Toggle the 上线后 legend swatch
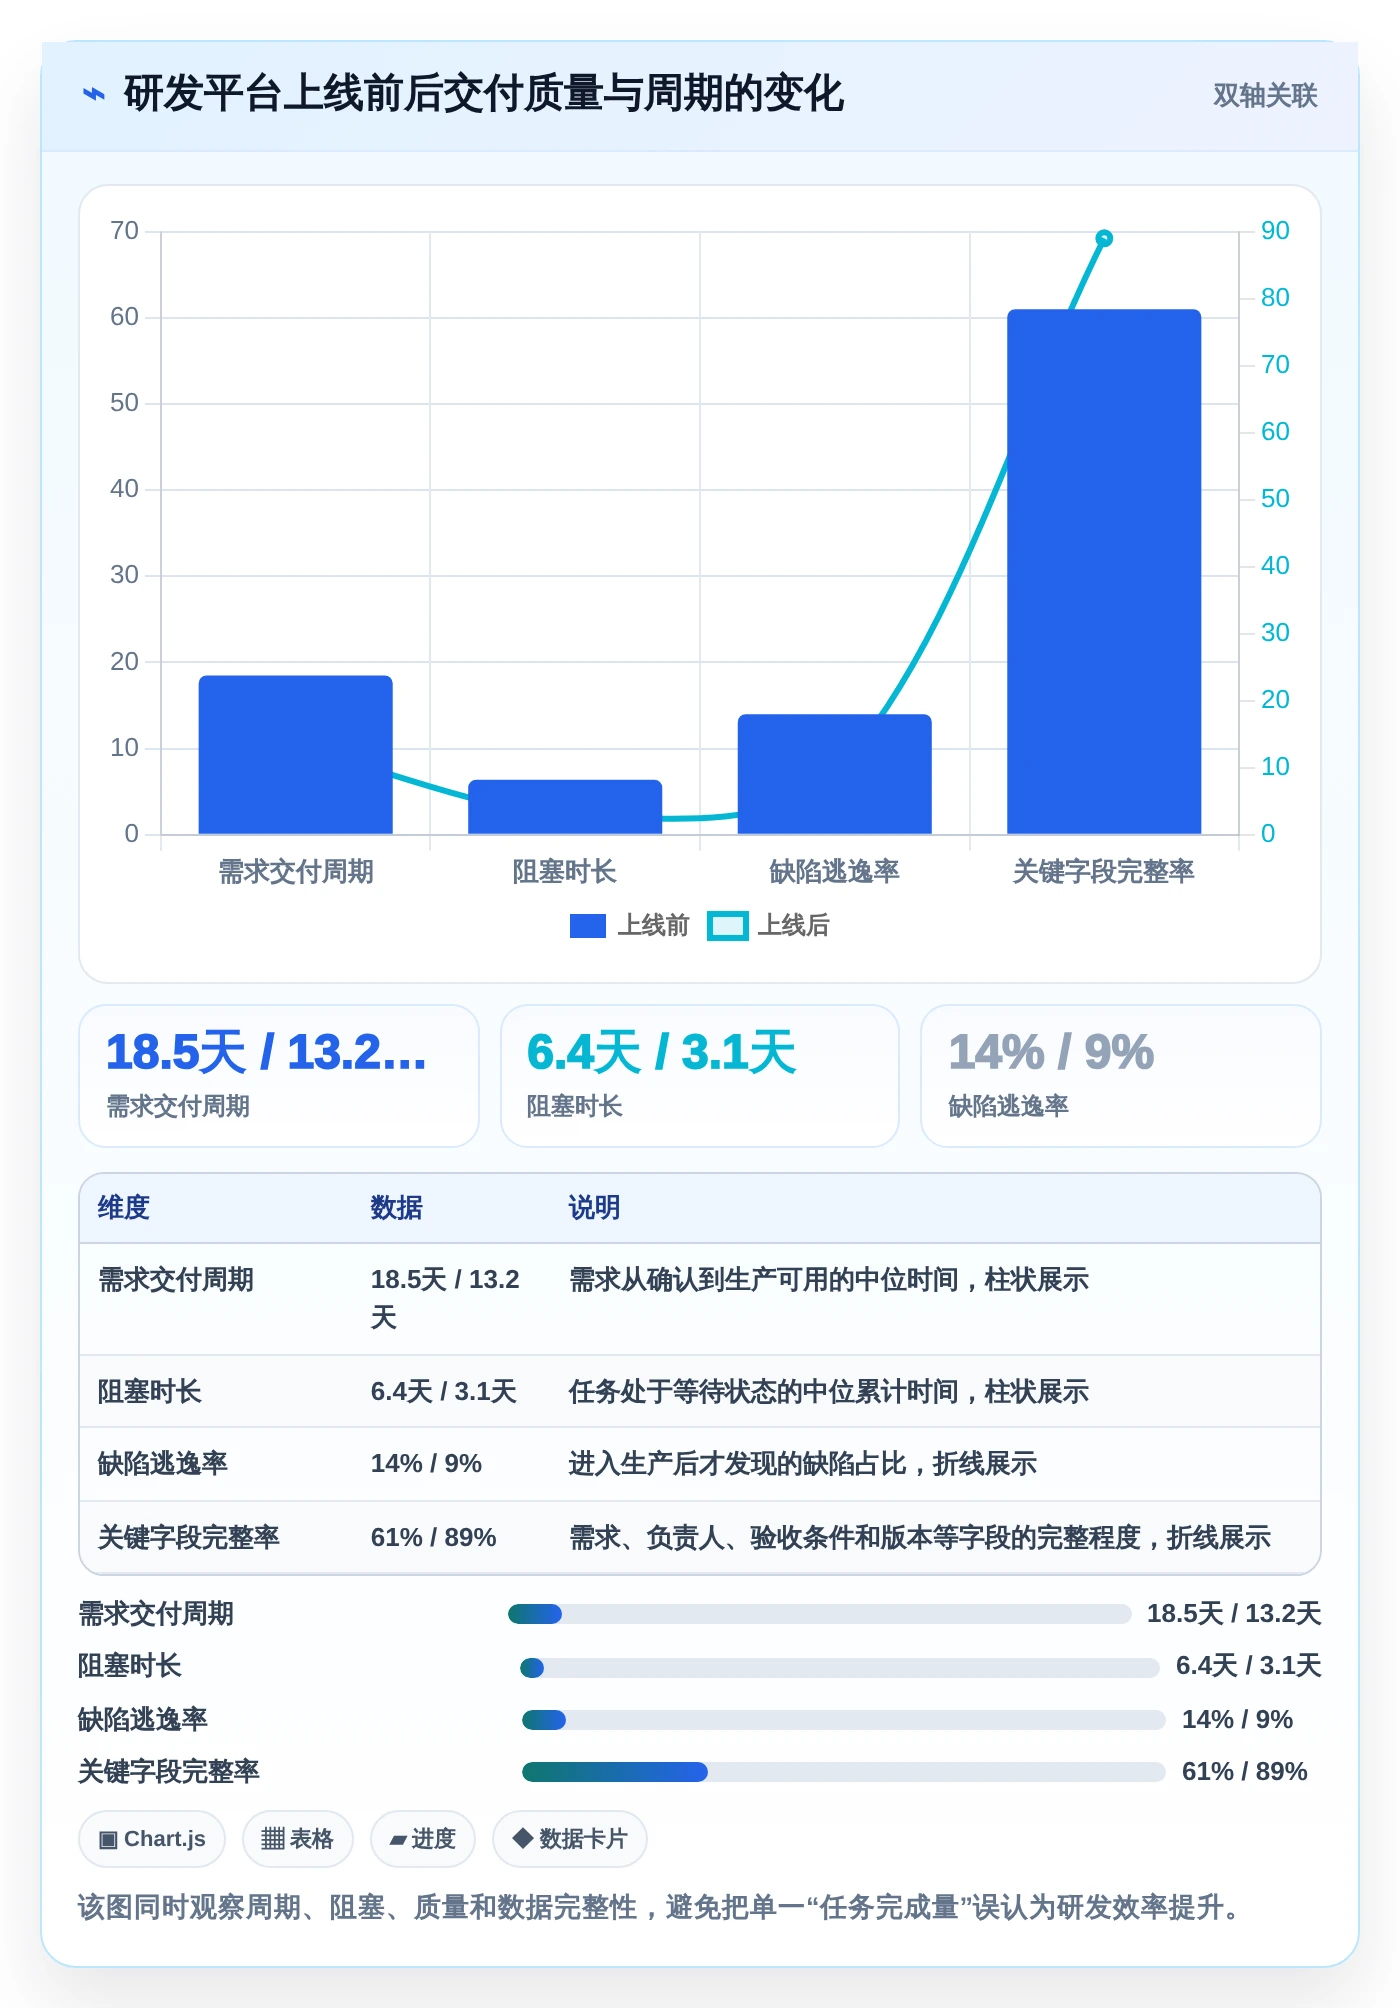 pos(727,926)
